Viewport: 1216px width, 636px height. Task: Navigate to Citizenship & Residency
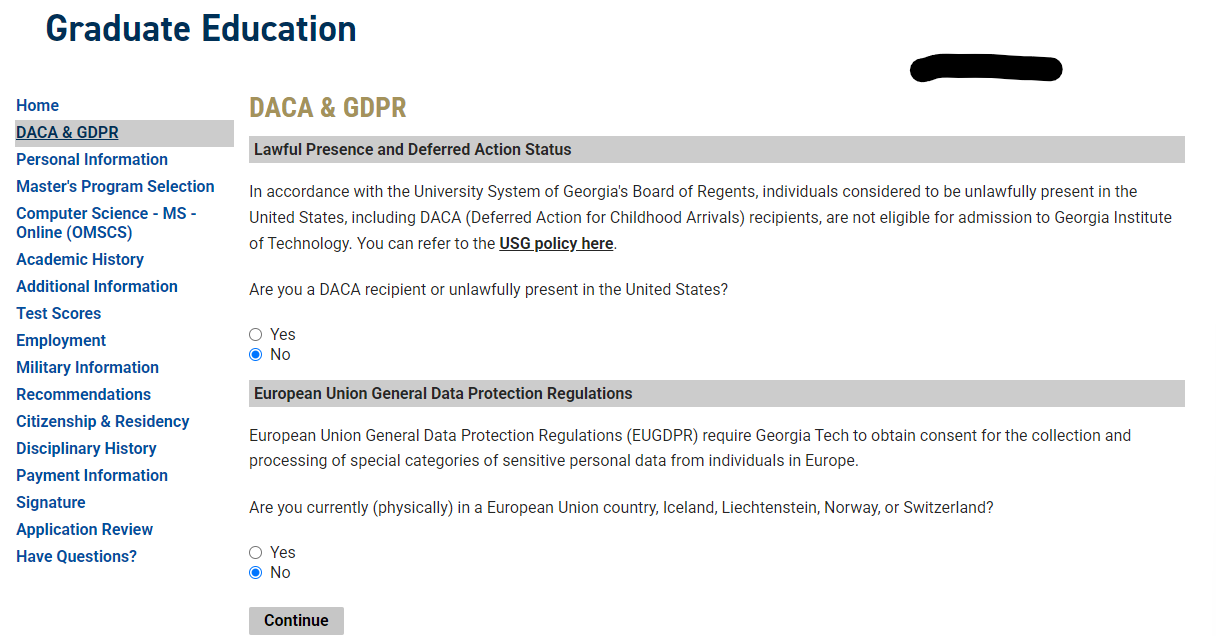103,422
